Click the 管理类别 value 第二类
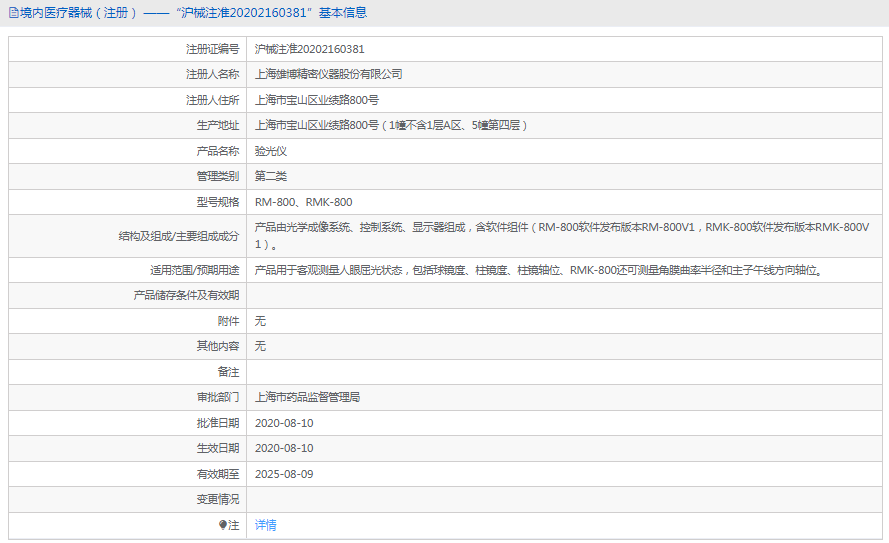This screenshot has height=543, width=889. pyautogui.click(x=270, y=176)
